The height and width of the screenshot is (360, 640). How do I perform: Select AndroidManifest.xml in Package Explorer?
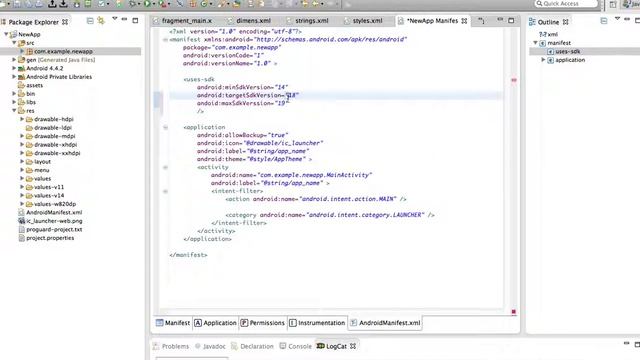[54, 213]
